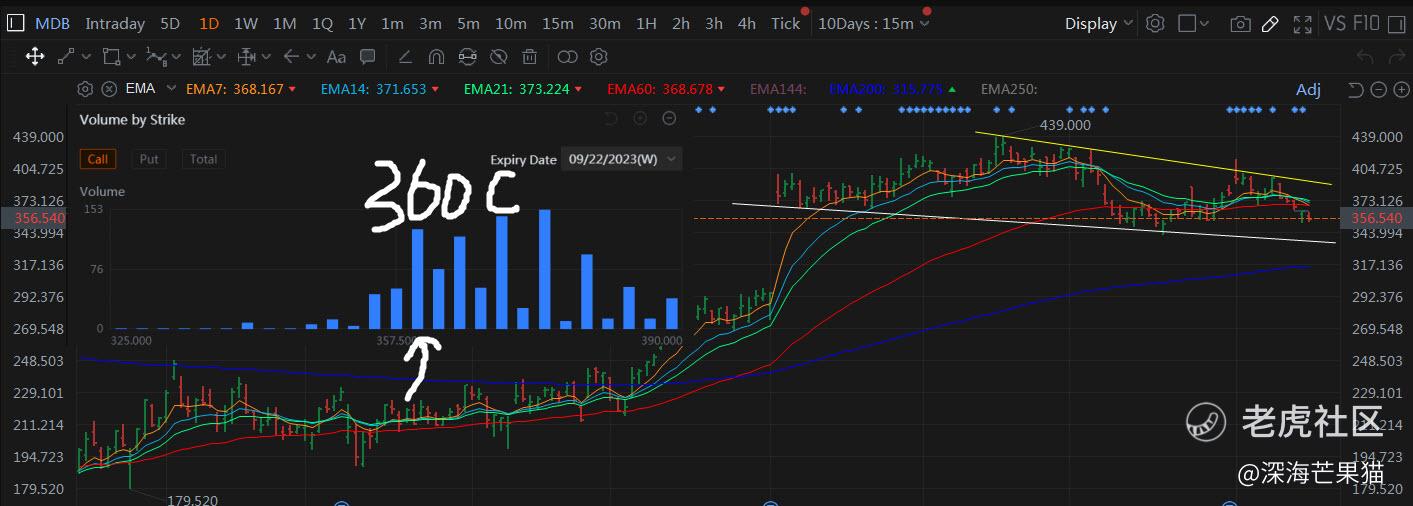Enable the magnet snap tool
This screenshot has height=506, width=1413.
coord(436,57)
